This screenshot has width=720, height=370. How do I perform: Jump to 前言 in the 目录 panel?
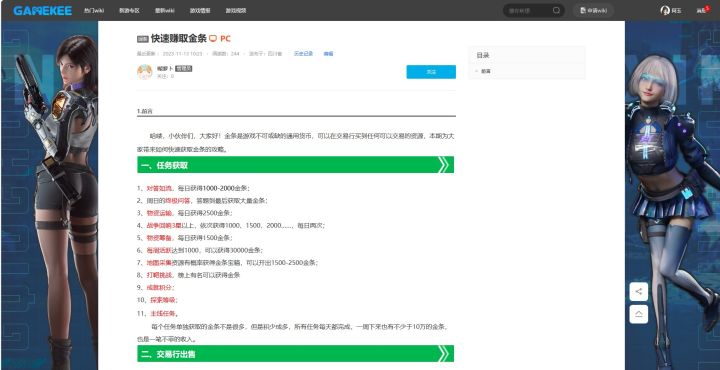tap(485, 72)
